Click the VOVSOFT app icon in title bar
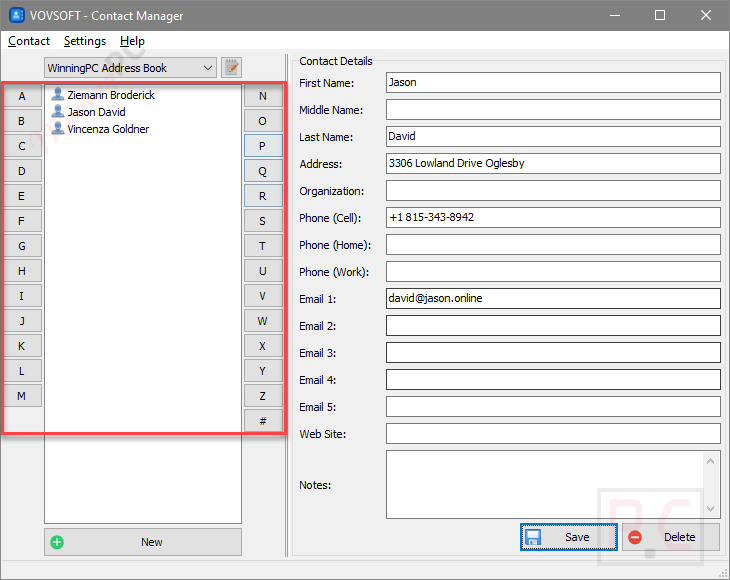Viewport: 730px width, 580px height. coord(17,15)
